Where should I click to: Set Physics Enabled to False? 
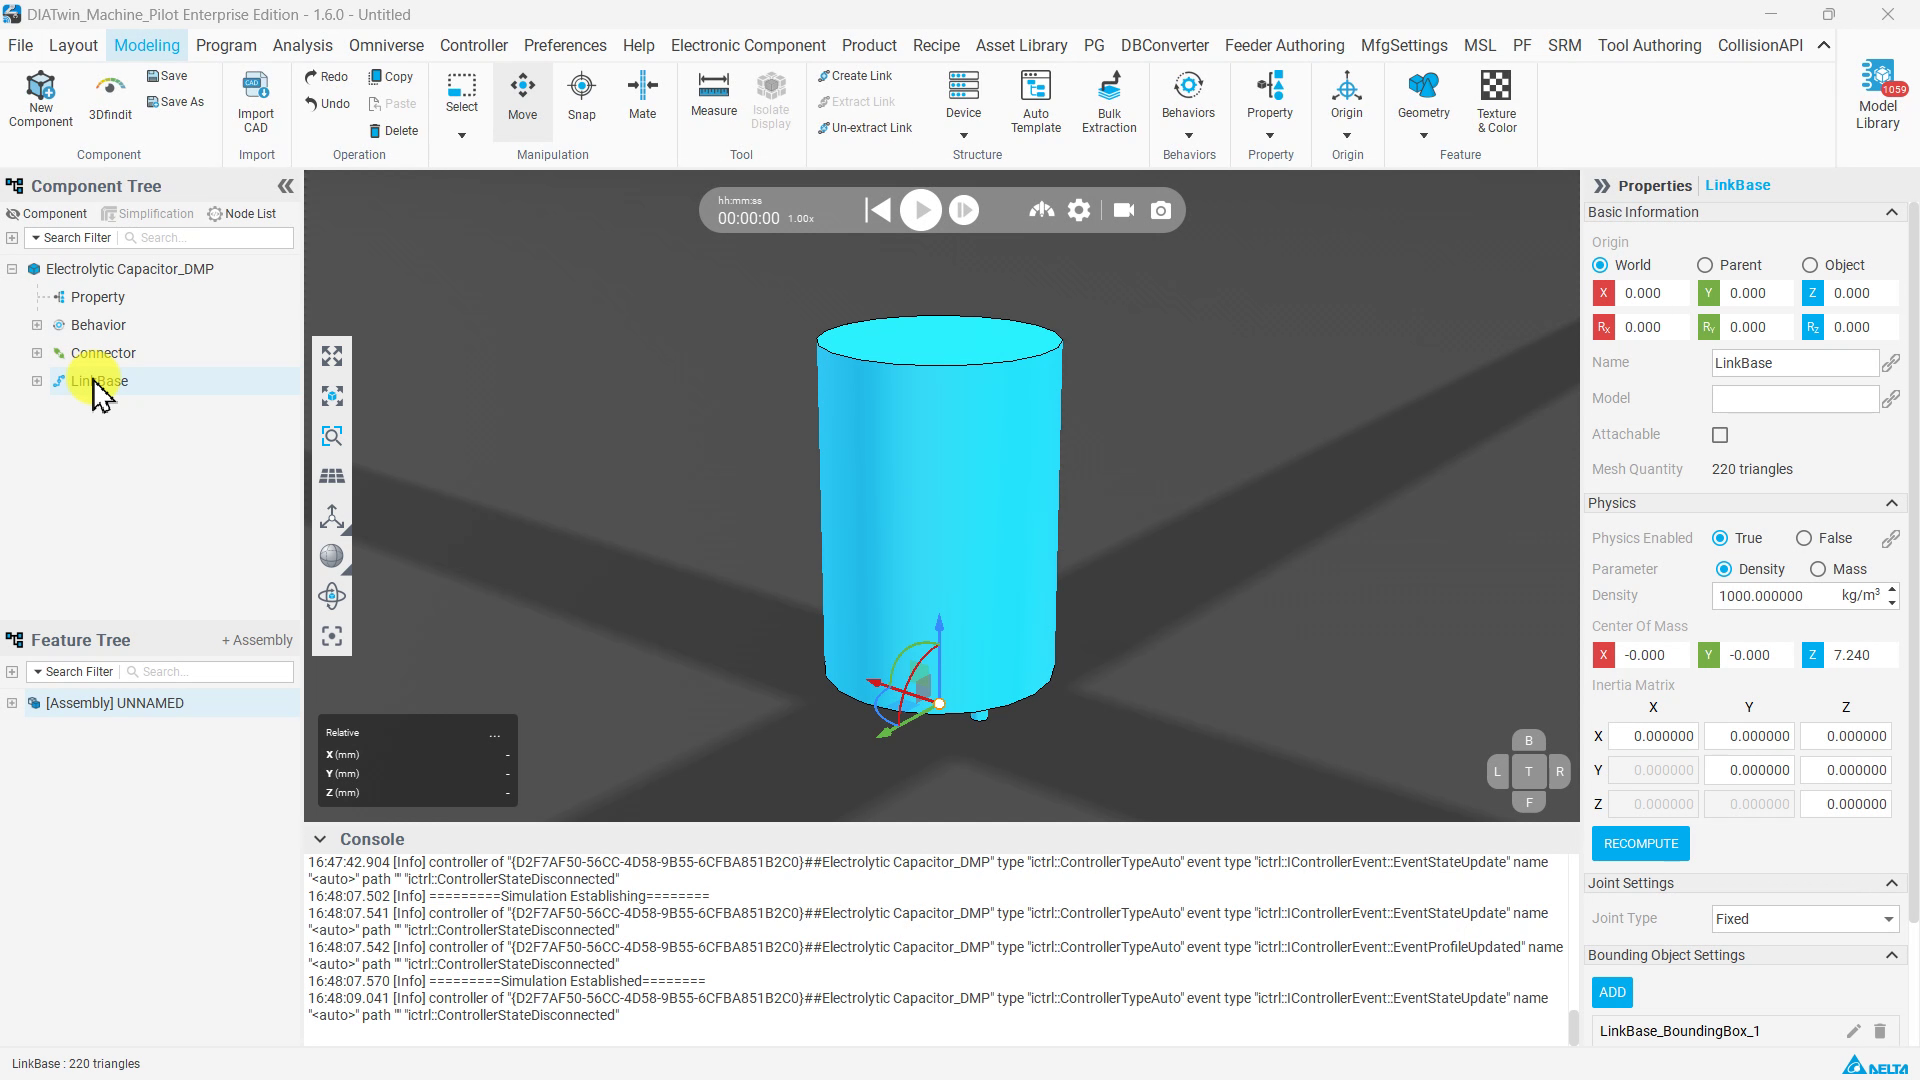(1804, 538)
